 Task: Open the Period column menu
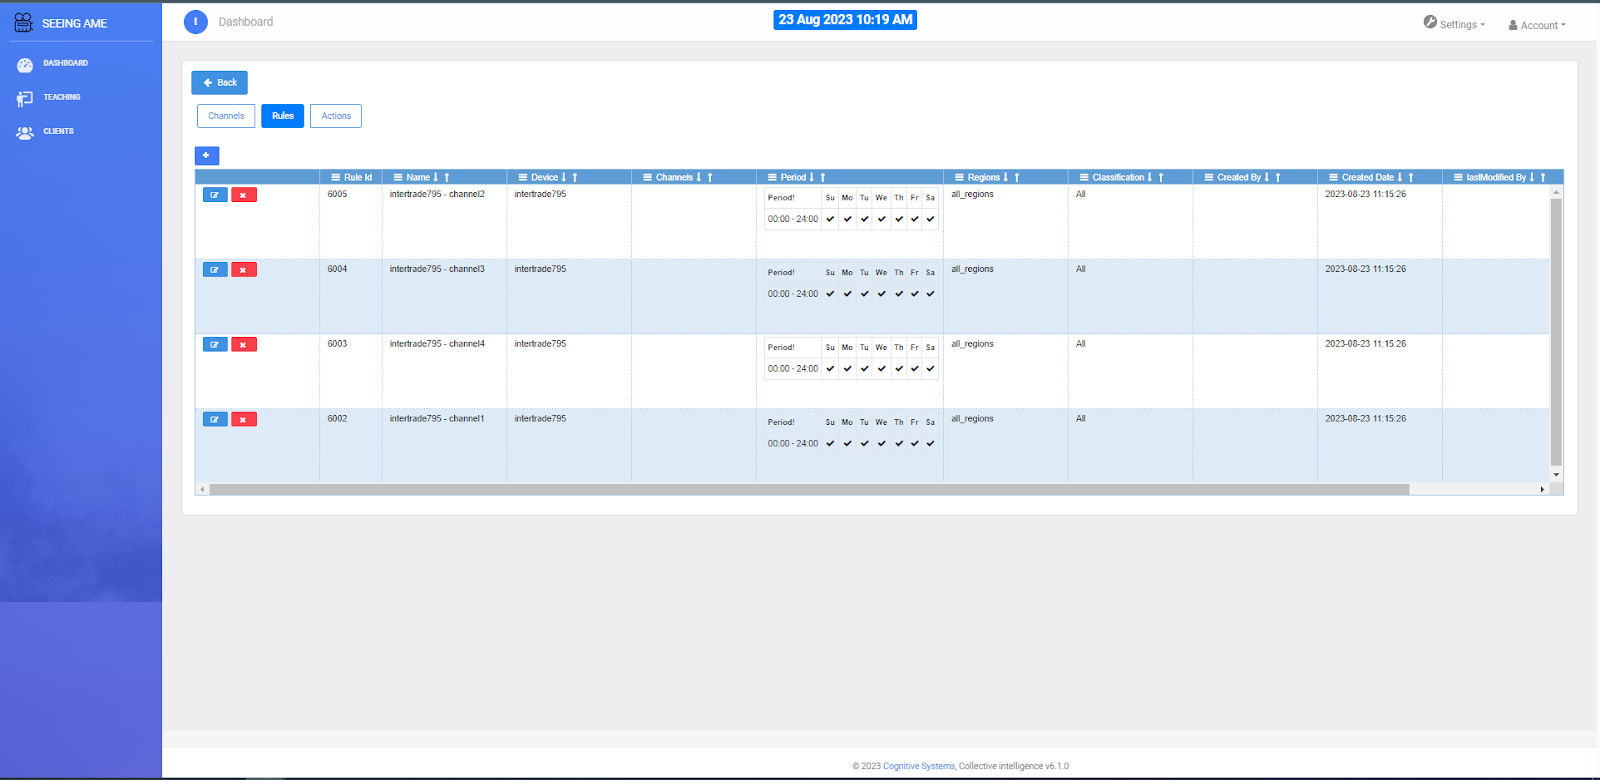(772, 177)
